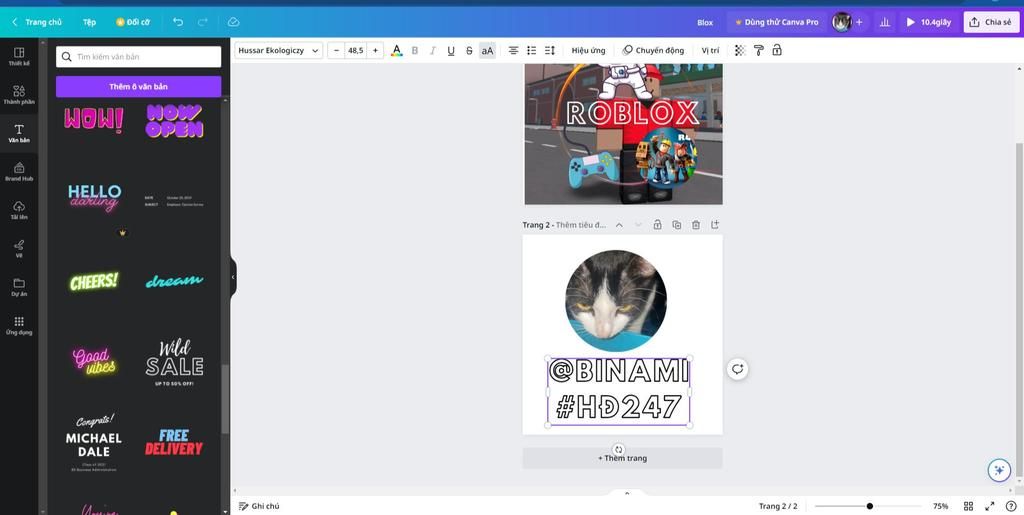Click the text alignment icon
Image resolution: width=1024 pixels, height=515 pixels.
[513, 50]
